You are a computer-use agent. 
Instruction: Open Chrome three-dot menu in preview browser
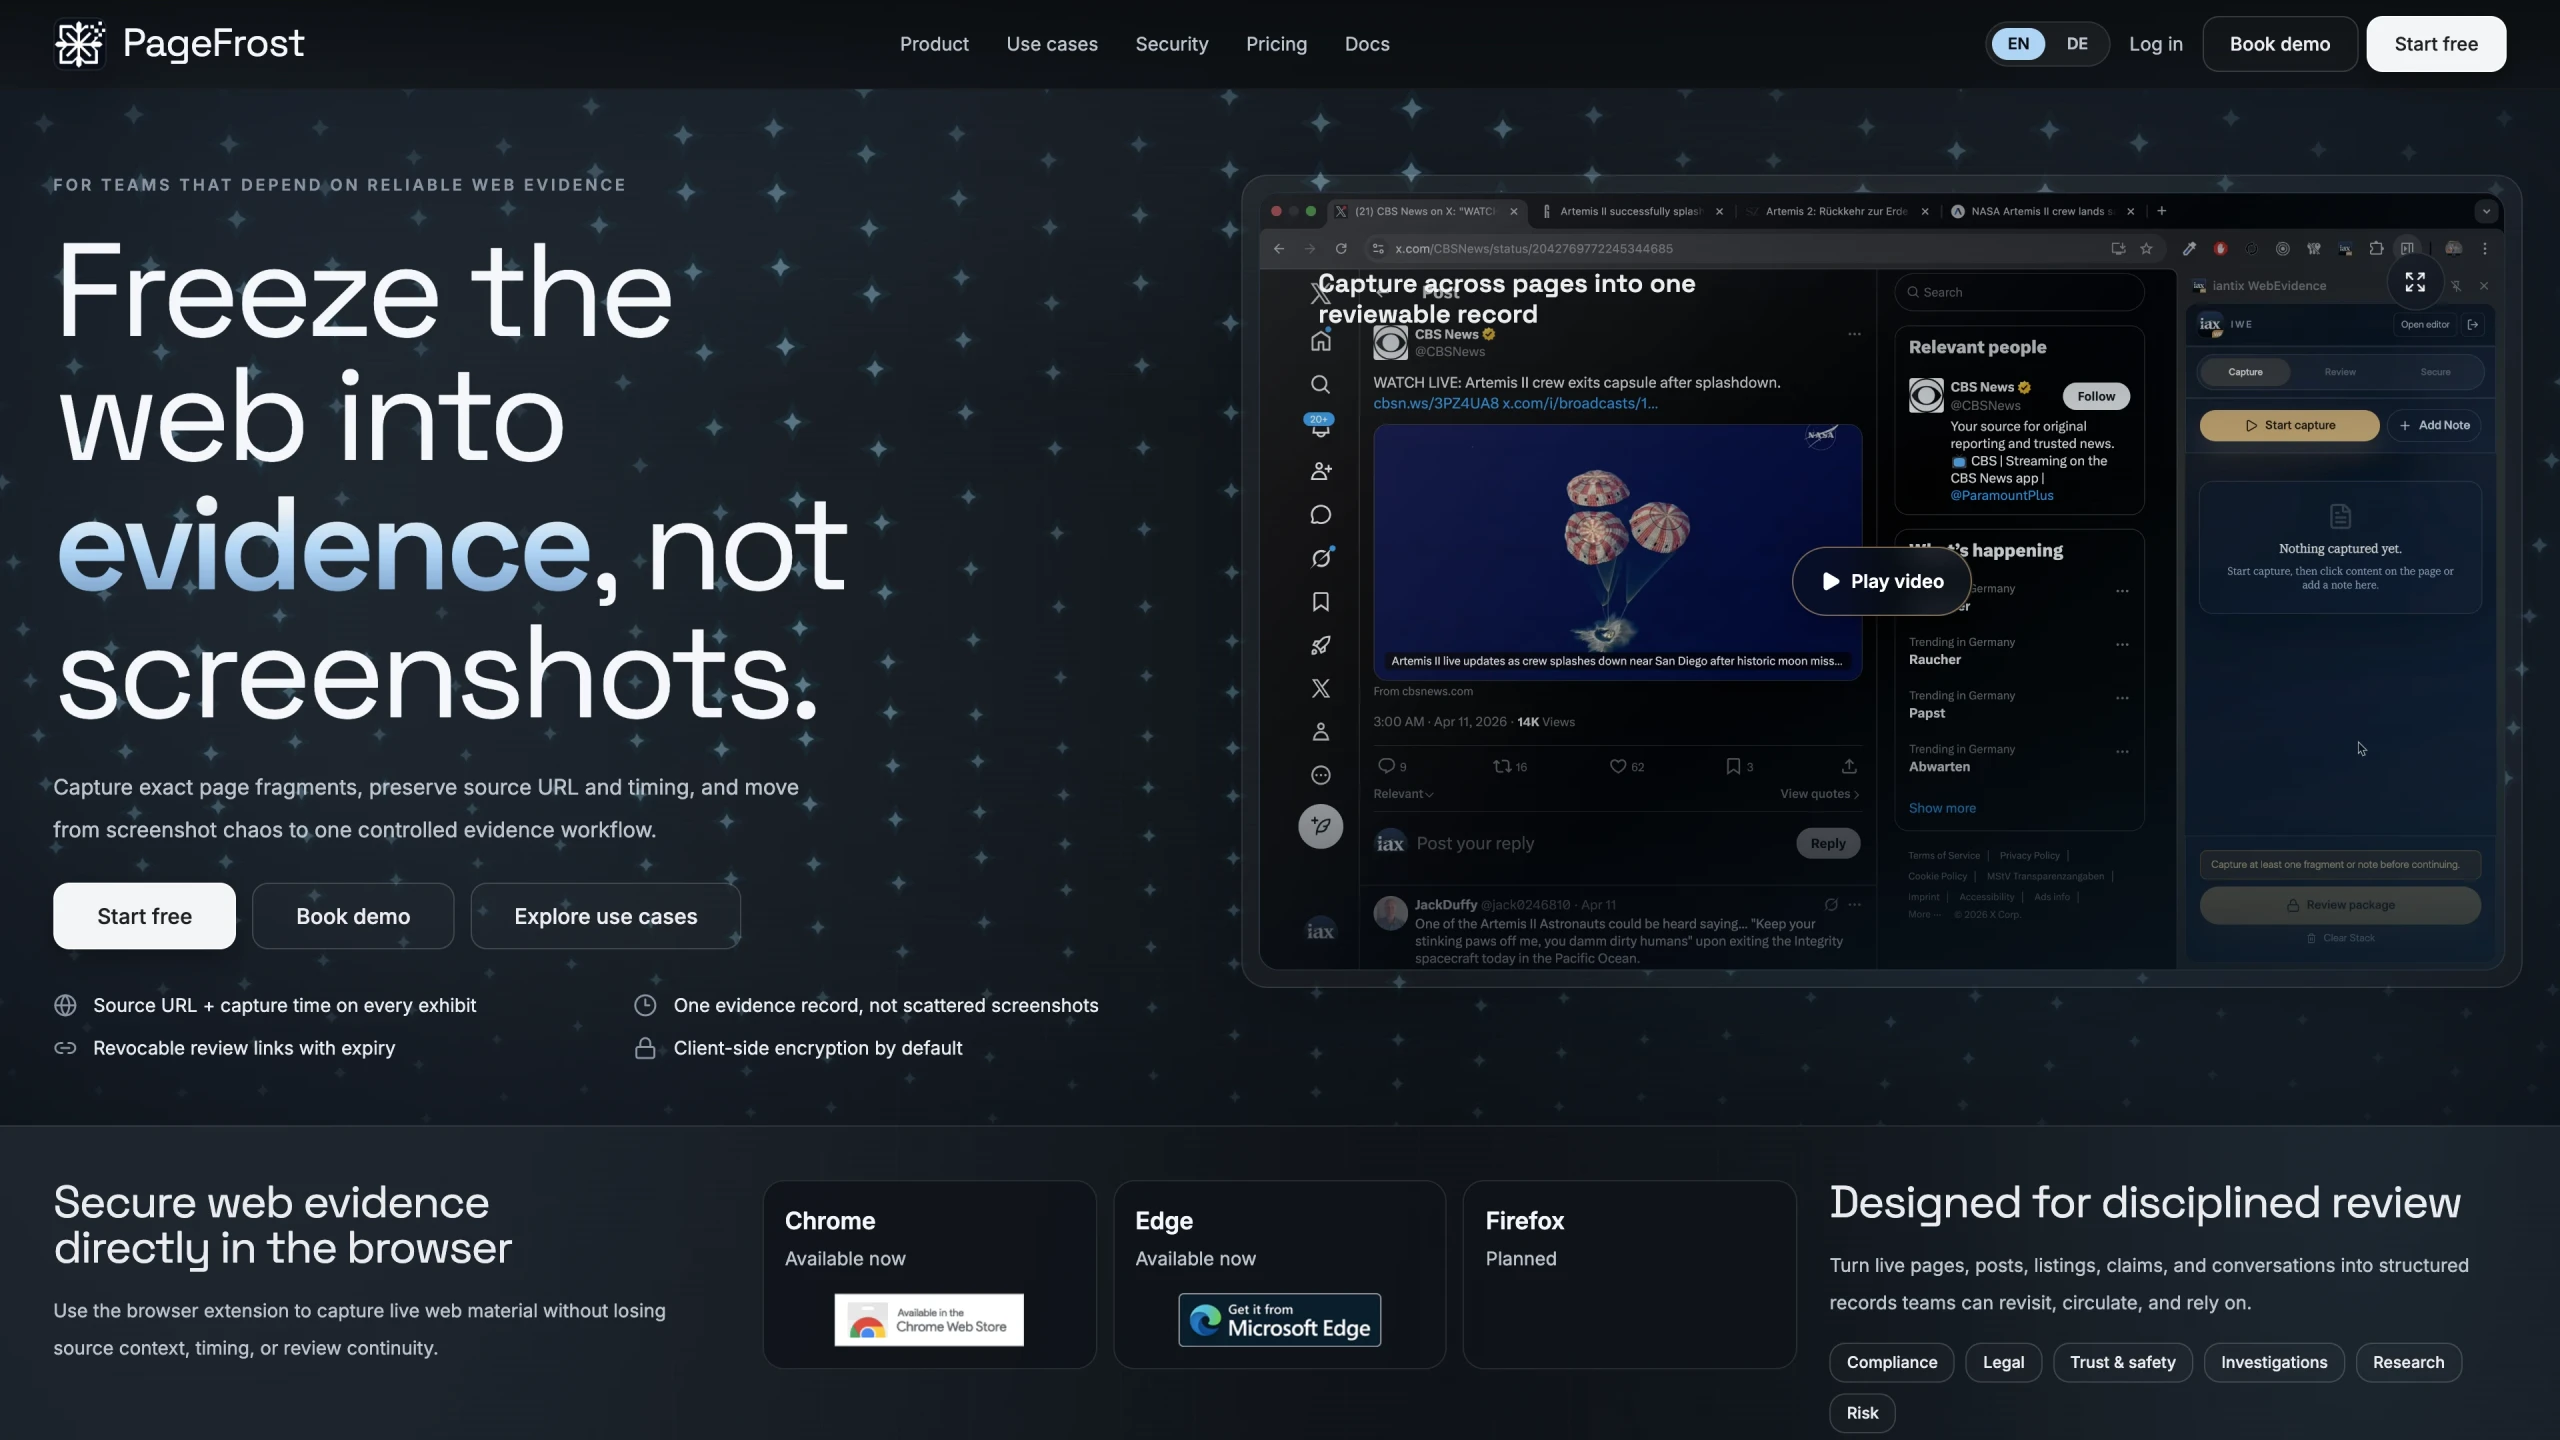tap(2485, 249)
